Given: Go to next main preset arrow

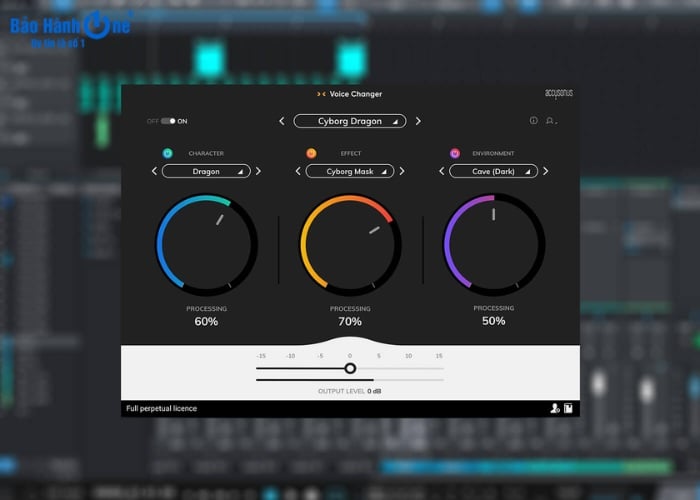Looking at the screenshot, I should point(418,121).
